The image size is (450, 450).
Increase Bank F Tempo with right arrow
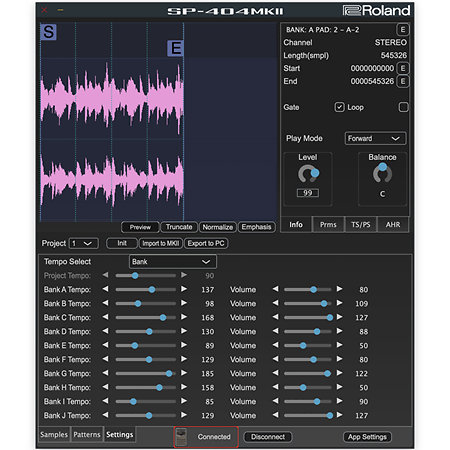tap(184, 359)
